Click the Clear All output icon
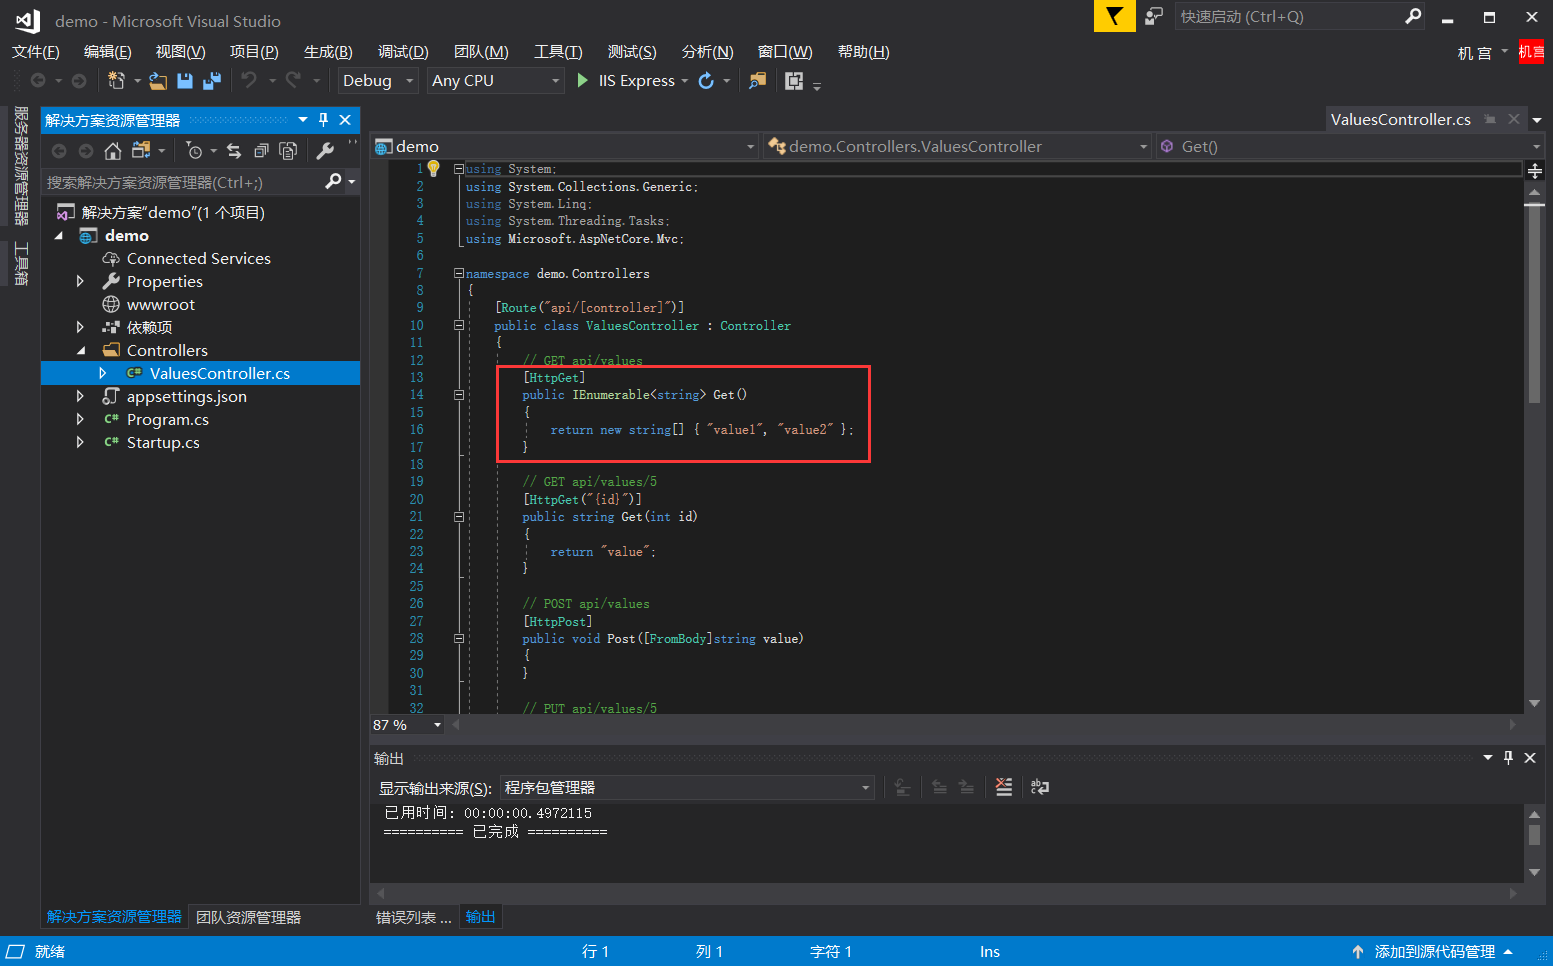 click(x=1004, y=787)
